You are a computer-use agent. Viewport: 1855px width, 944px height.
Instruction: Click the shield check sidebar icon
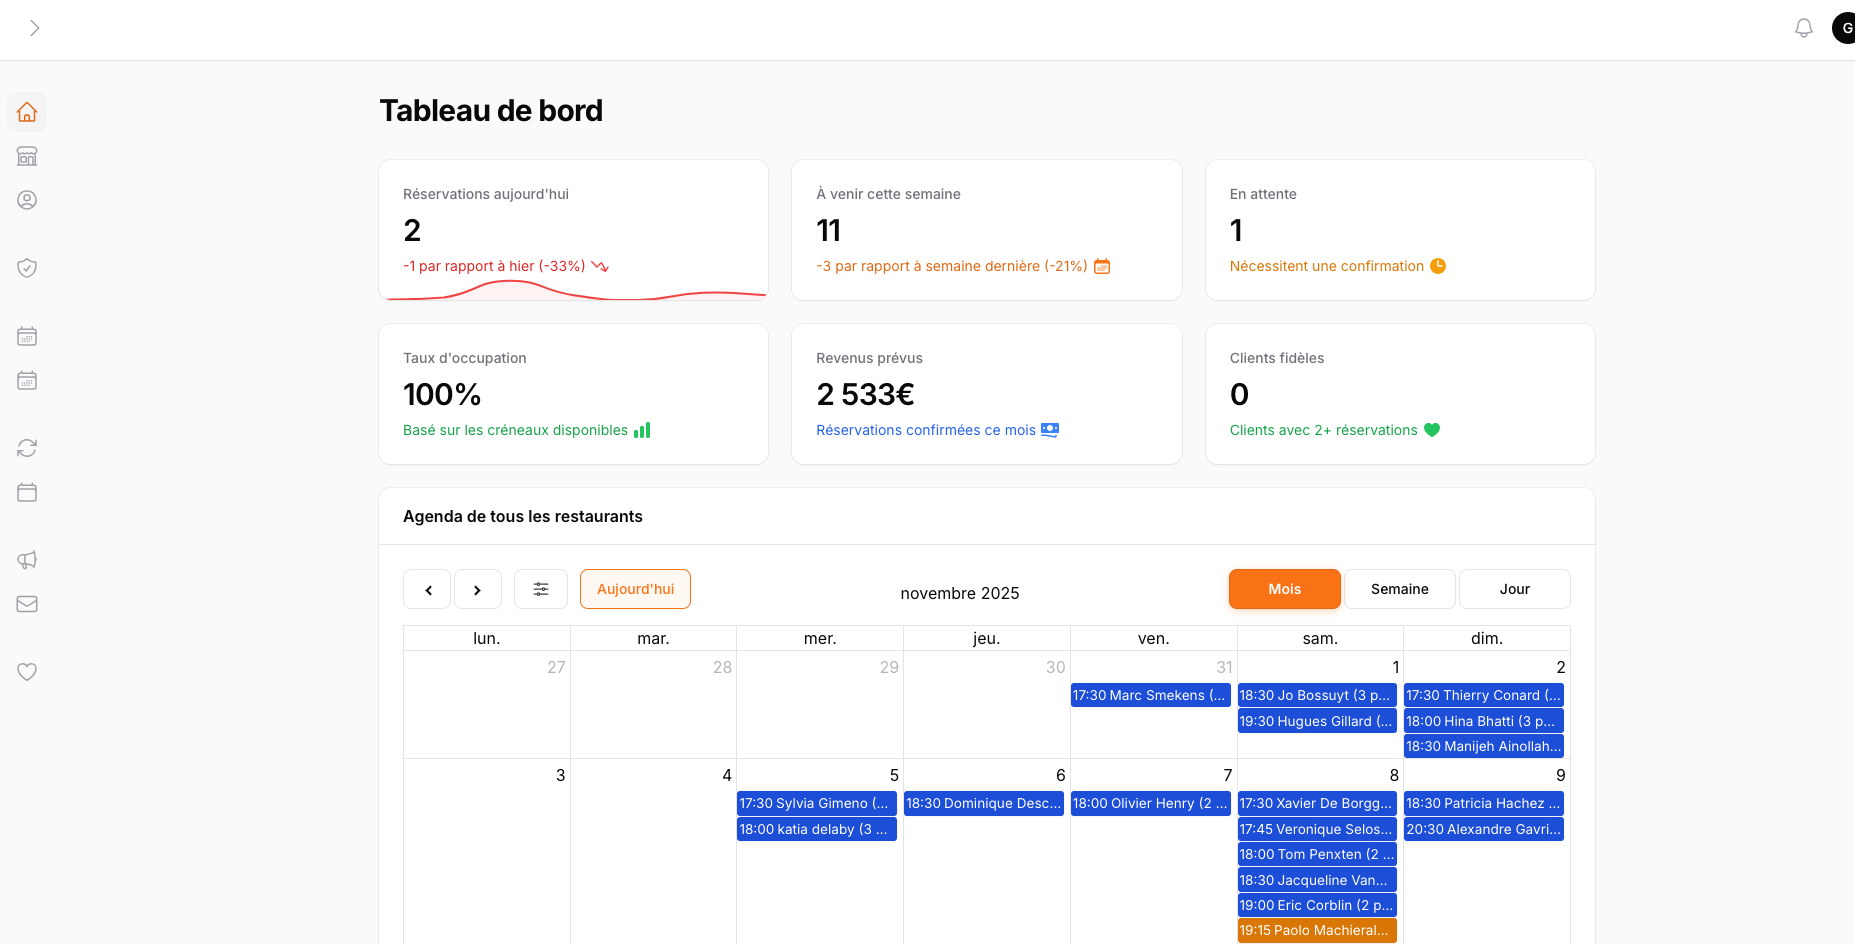tap(27, 268)
